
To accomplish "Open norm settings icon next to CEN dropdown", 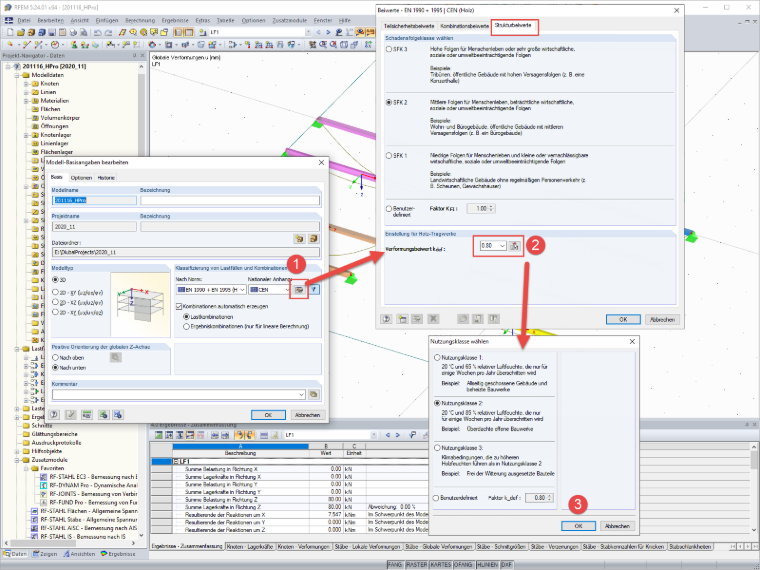I will coord(299,290).
